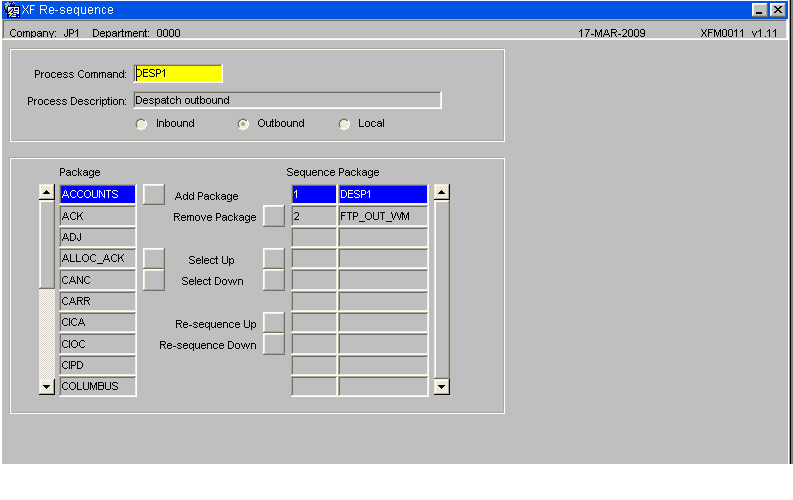793x500 pixels.
Task: Click the Package list scrollbar thumb
Action: coord(47,245)
